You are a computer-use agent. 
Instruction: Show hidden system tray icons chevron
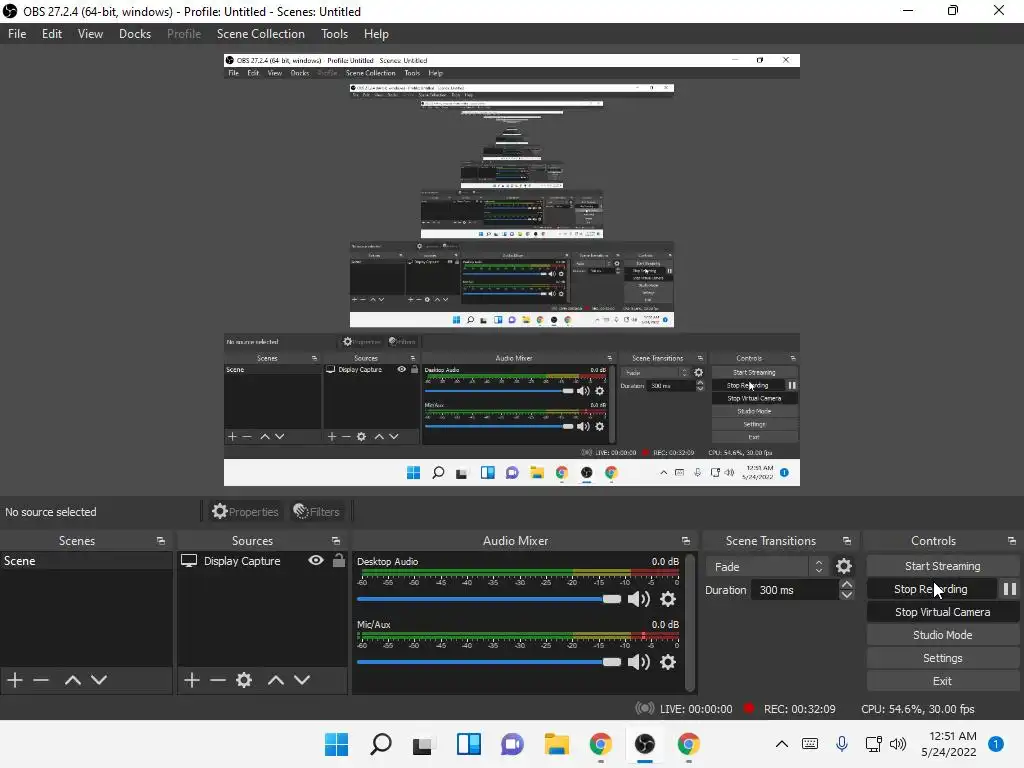click(782, 744)
